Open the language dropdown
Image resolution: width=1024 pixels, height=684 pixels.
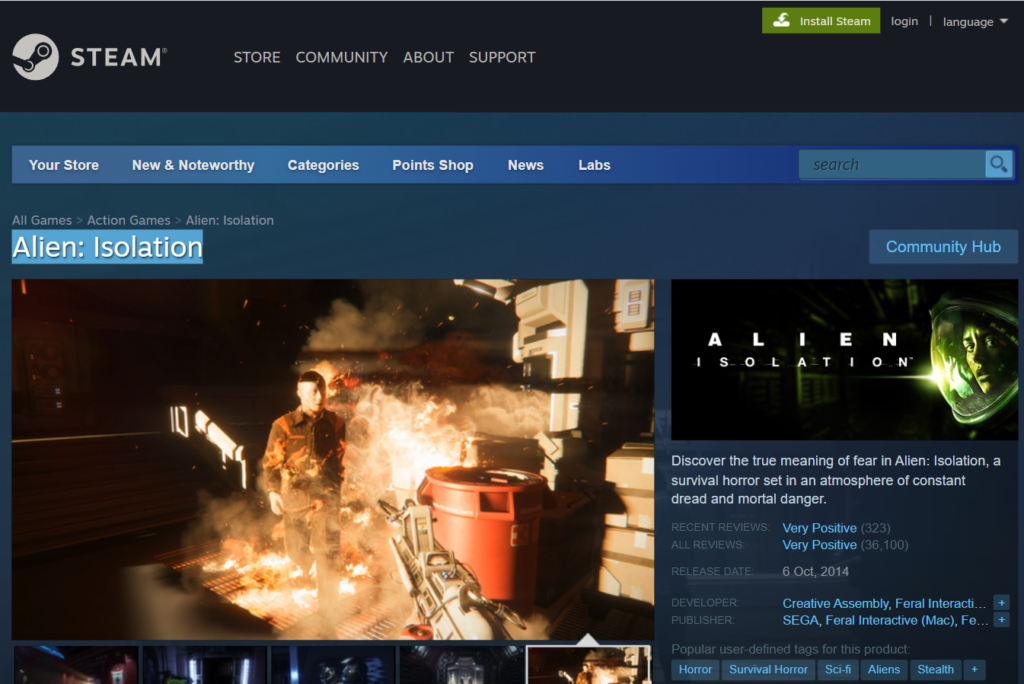pyautogui.click(x=975, y=22)
